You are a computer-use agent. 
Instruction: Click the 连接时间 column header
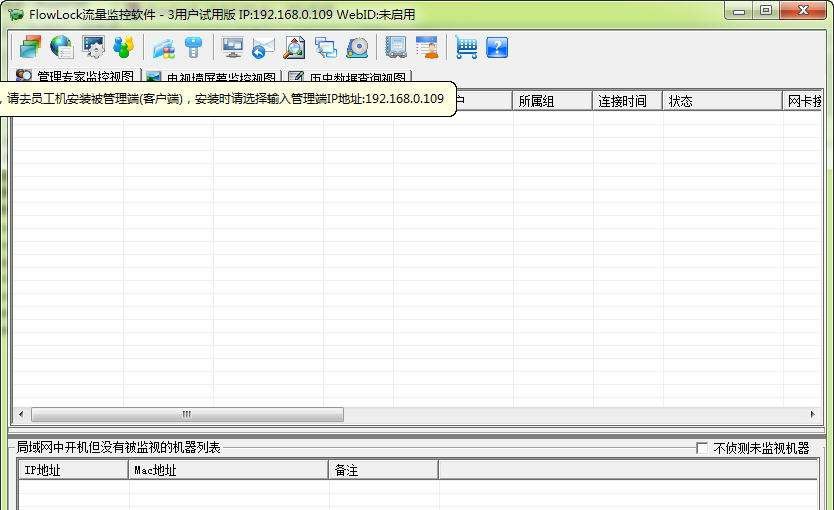(x=628, y=101)
